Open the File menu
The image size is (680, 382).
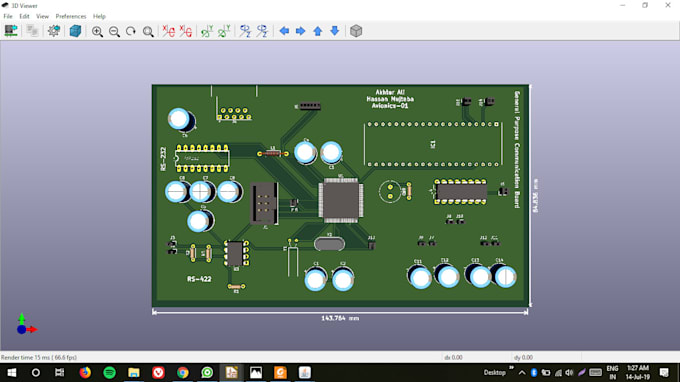pos(8,16)
